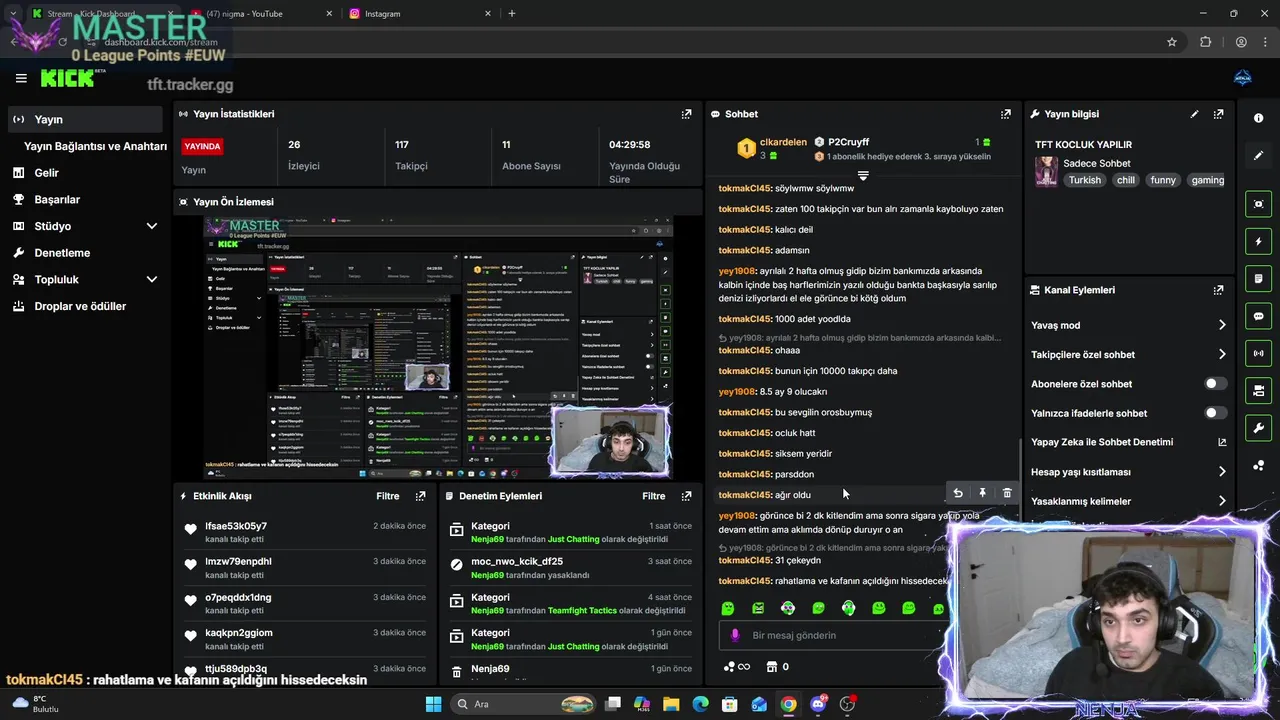Open the hamburger navigation menu
This screenshot has width=1280, height=720.
(x=21, y=78)
